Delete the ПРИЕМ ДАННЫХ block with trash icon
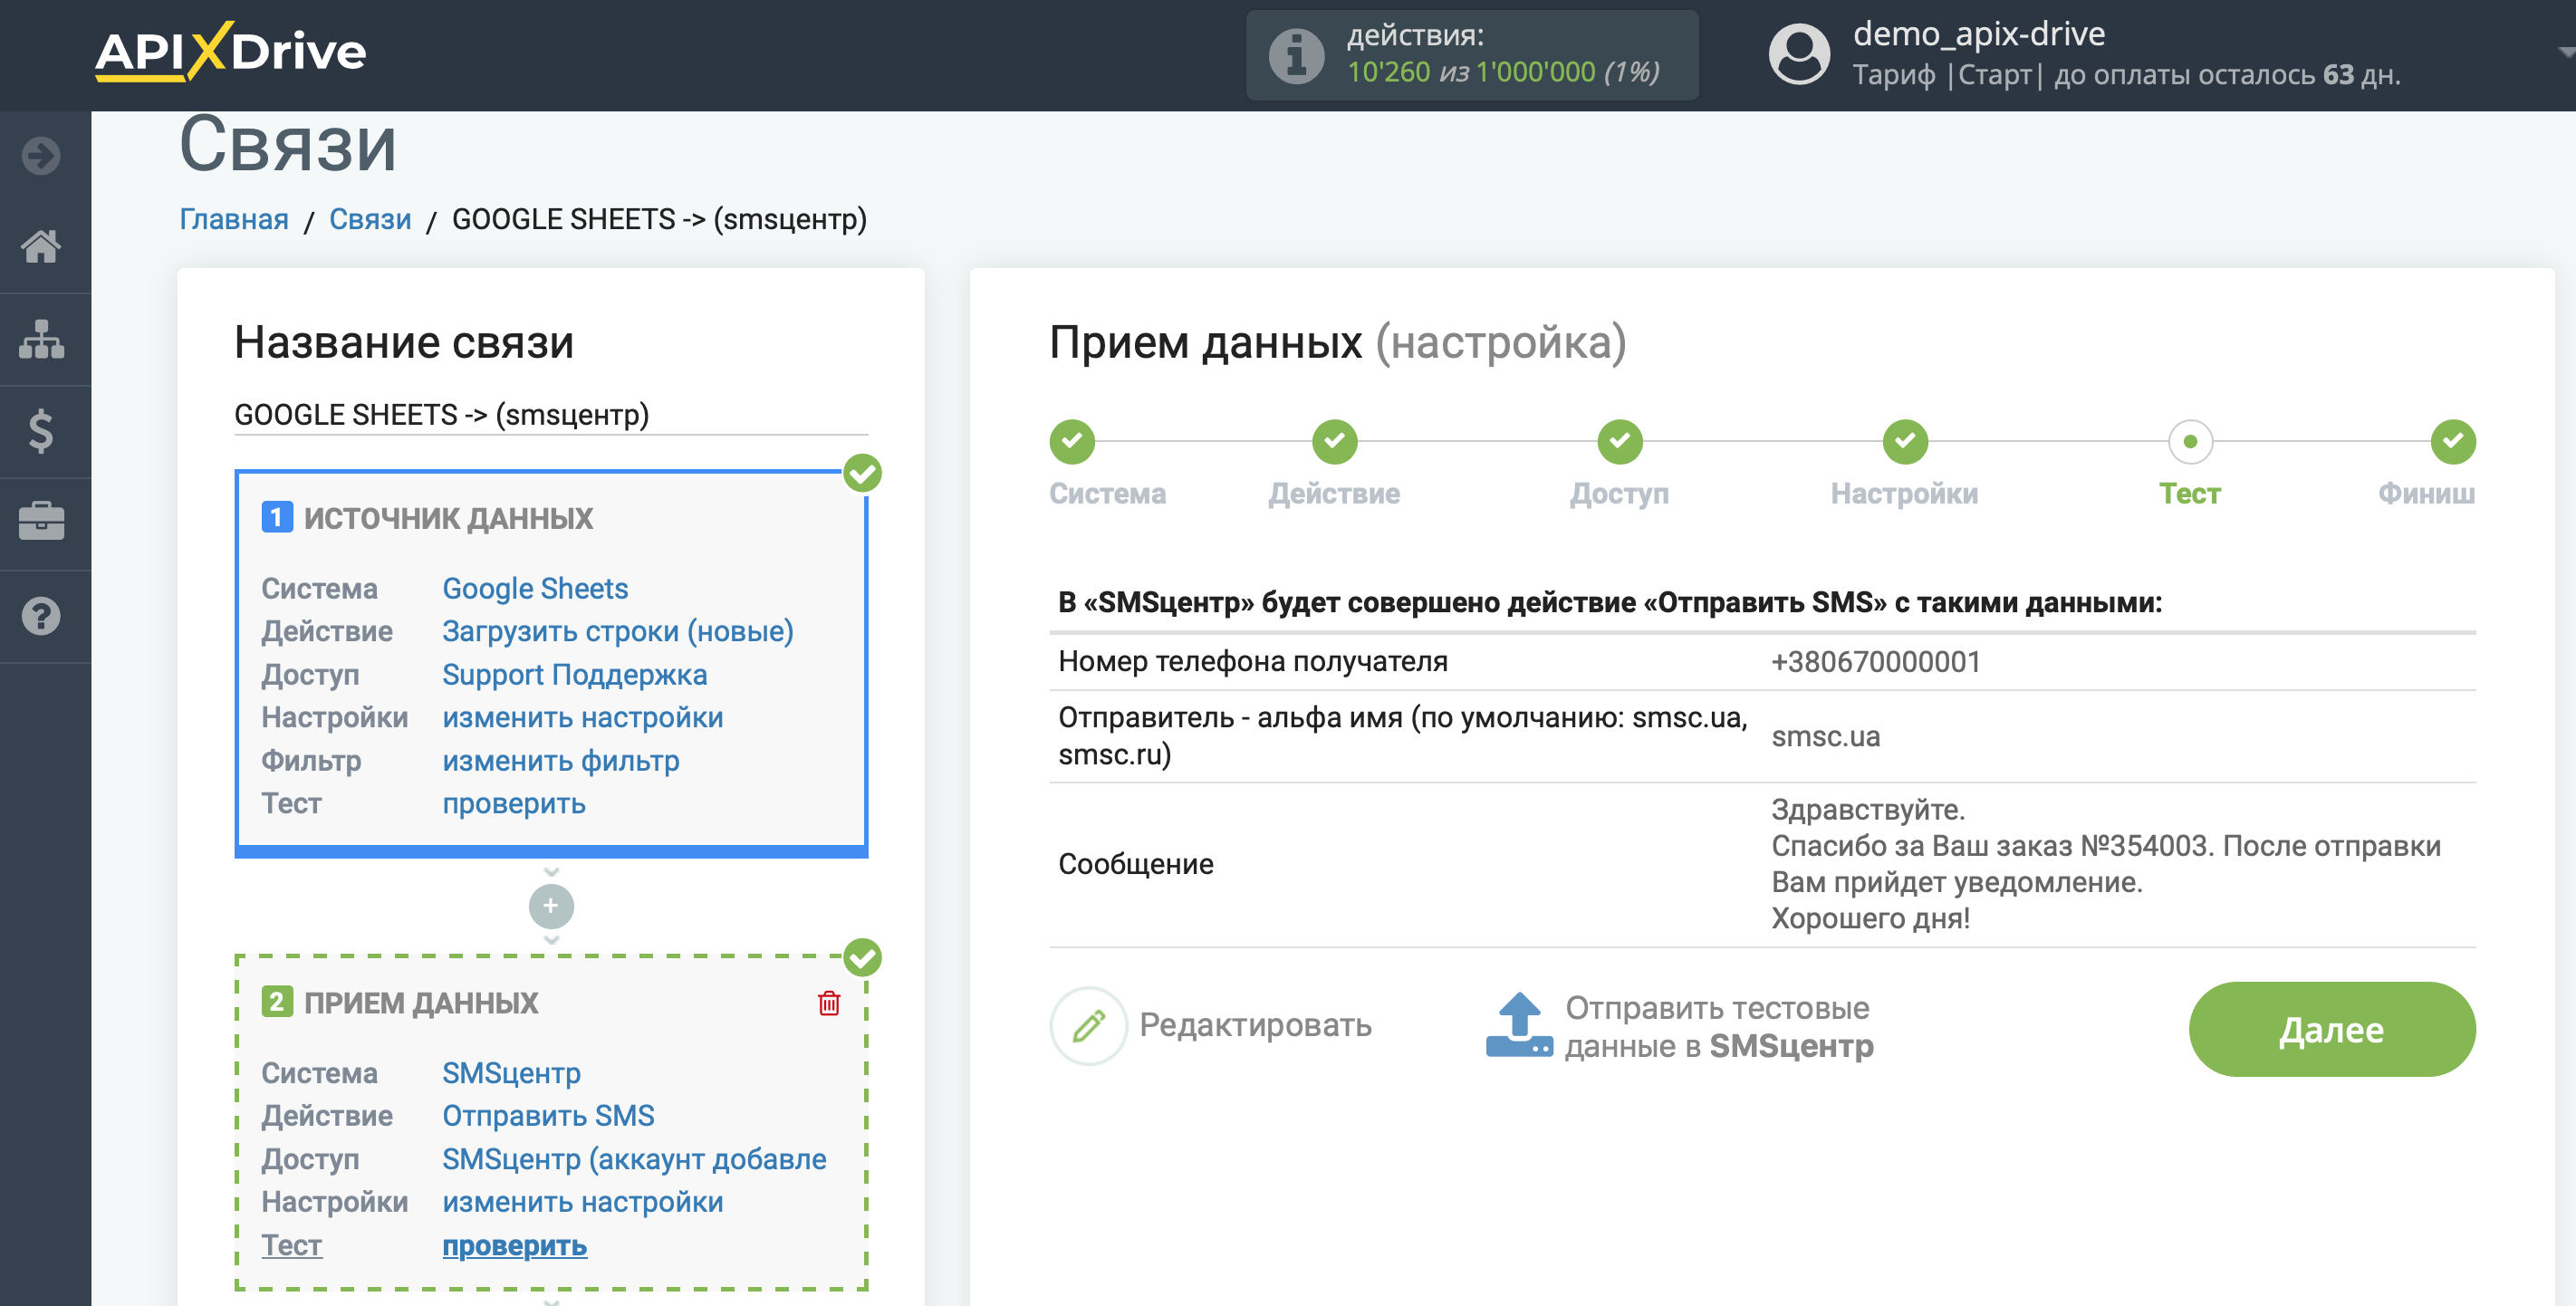The height and width of the screenshot is (1306, 2576). (x=829, y=1003)
